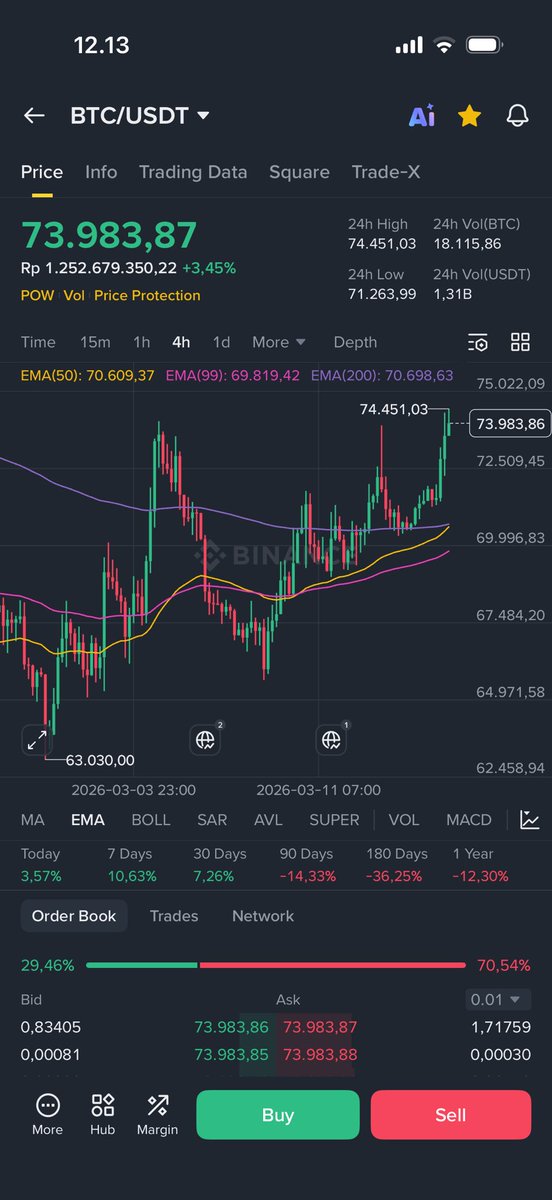Tap the 30 Days 7,26% performance
552x1200 pixels.
click(x=219, y=865)
